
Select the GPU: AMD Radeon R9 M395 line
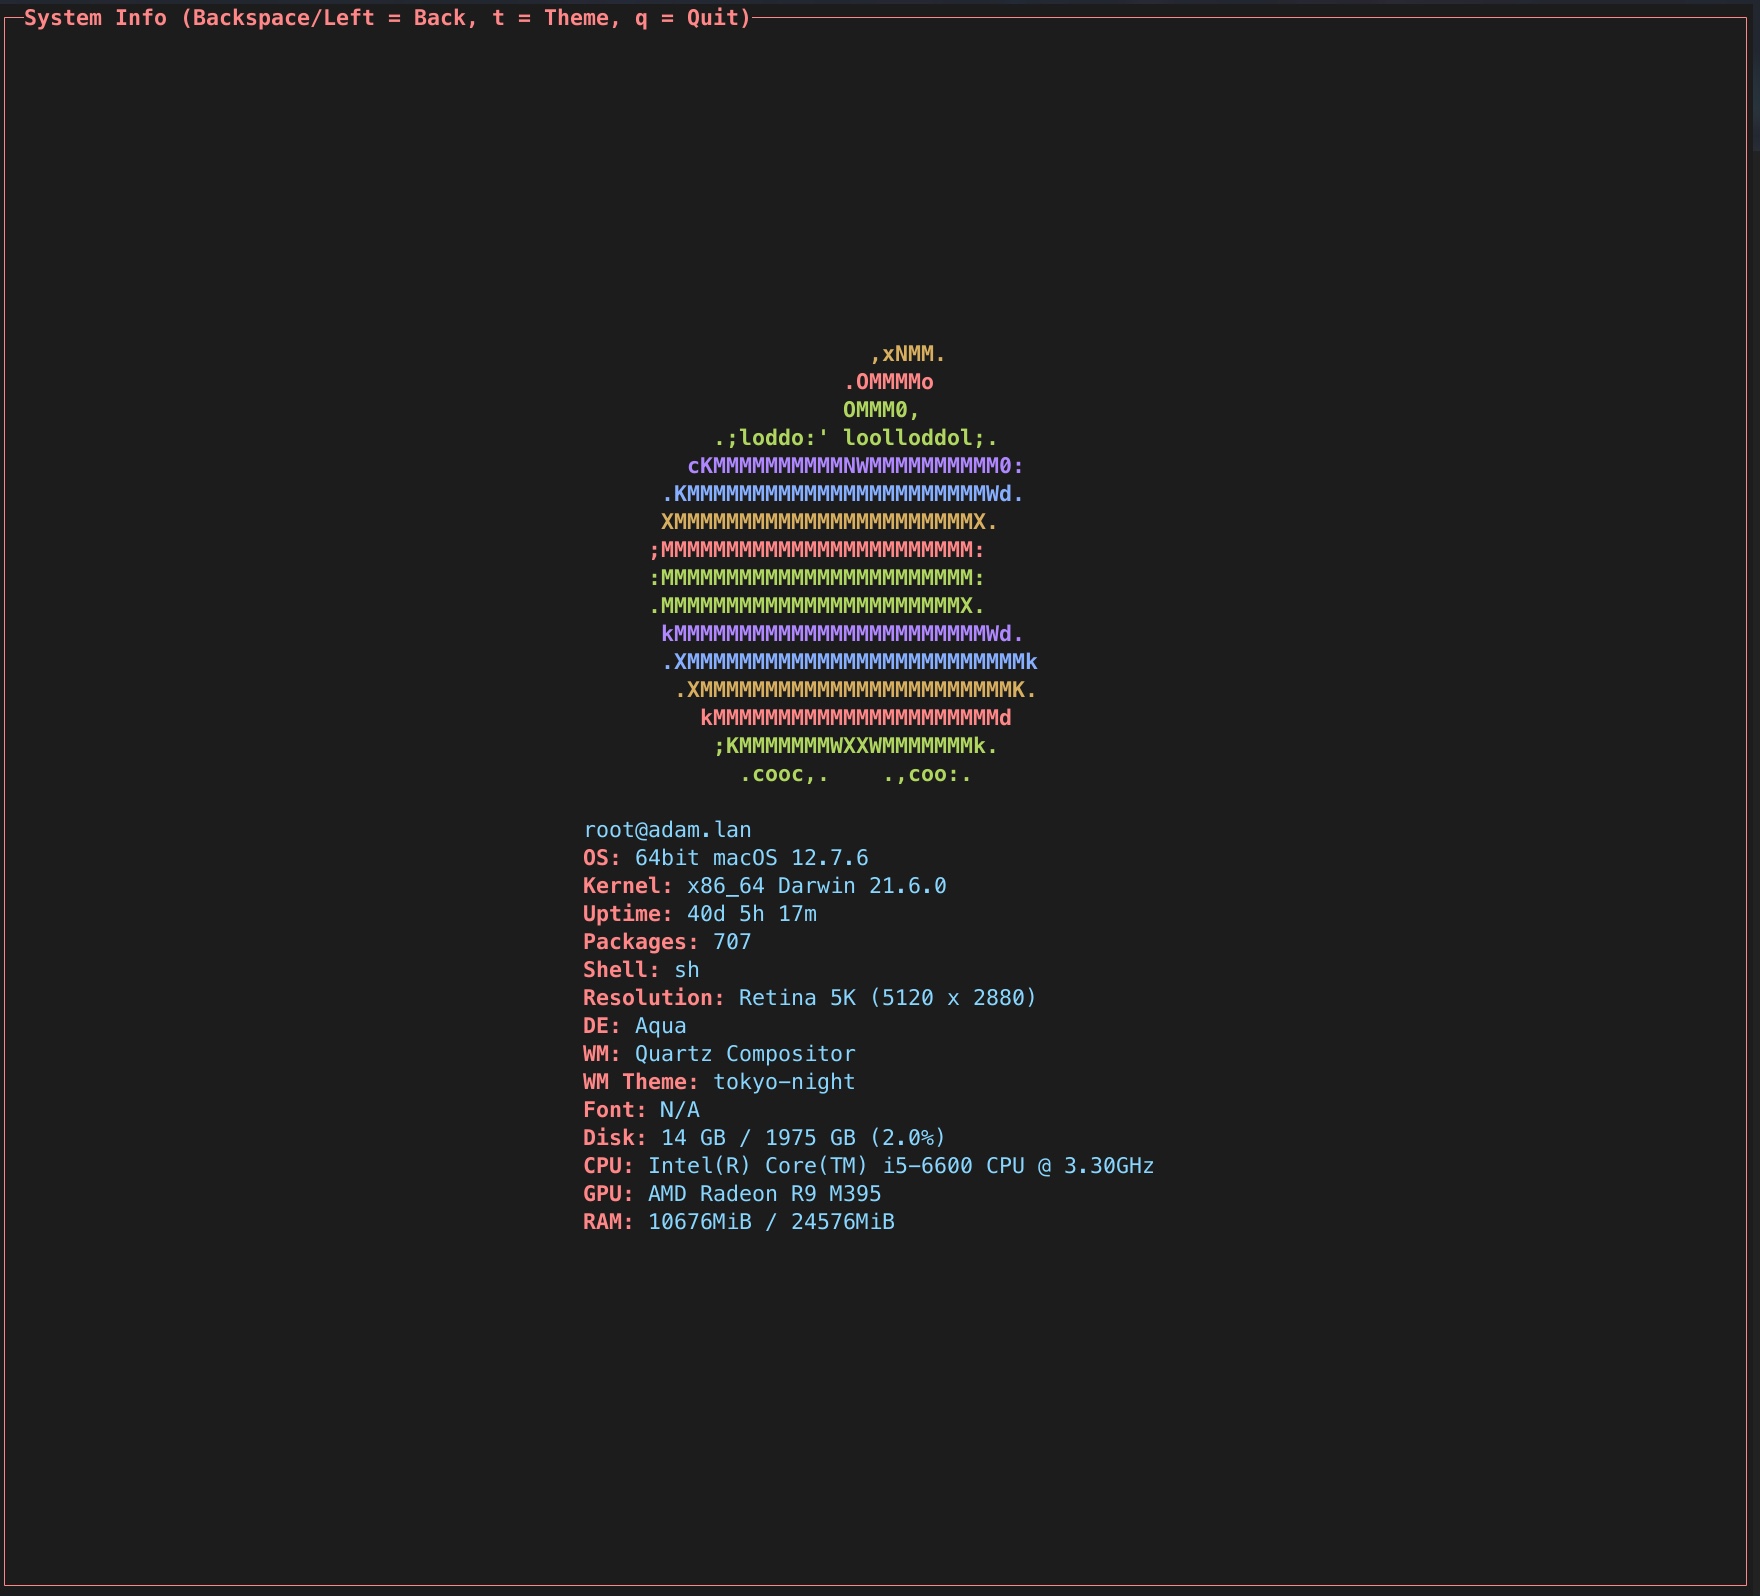click(x=732, y=1194)
